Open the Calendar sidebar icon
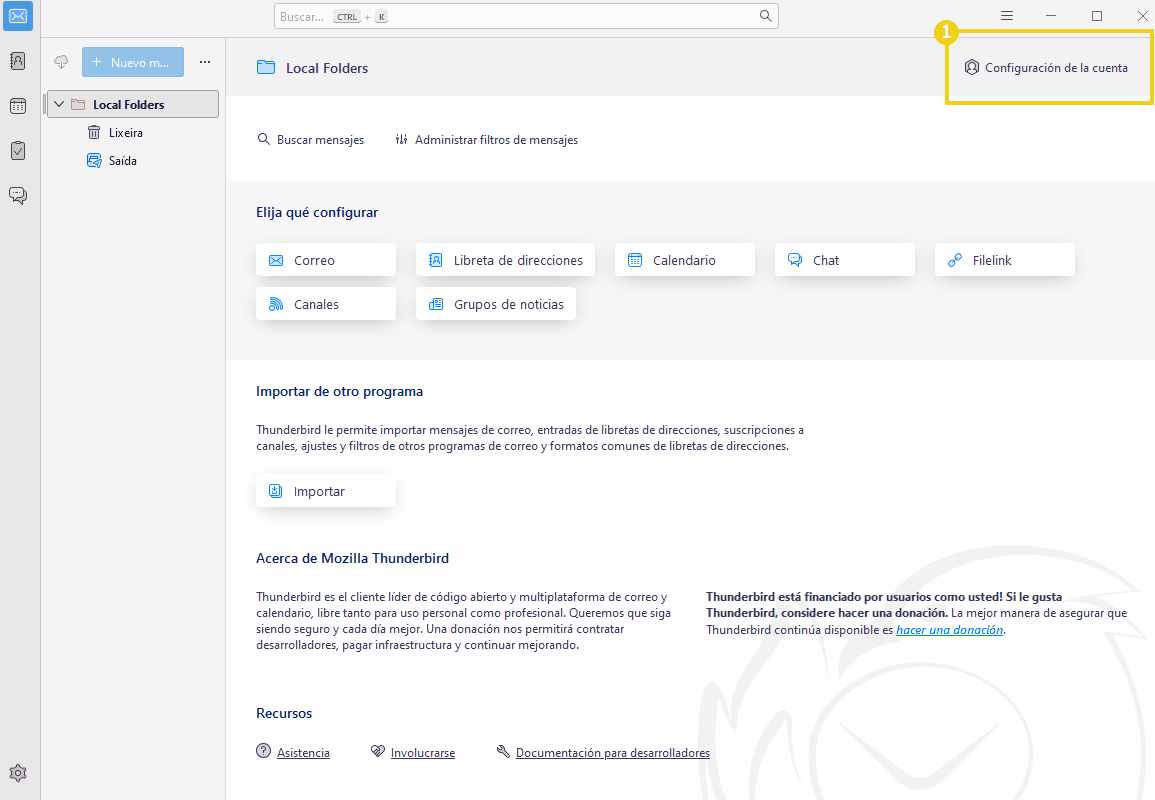Viewport: 1155px width, 800px height. (18, 106)
